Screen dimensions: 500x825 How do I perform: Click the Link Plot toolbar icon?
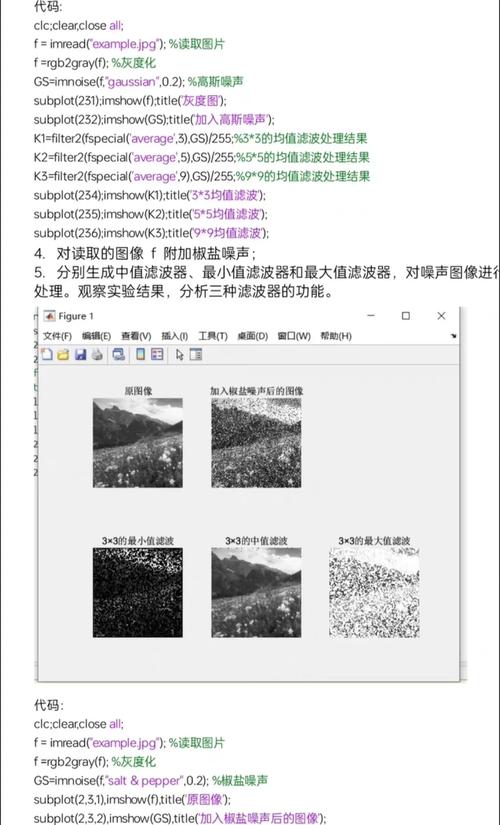pos(119,355)
